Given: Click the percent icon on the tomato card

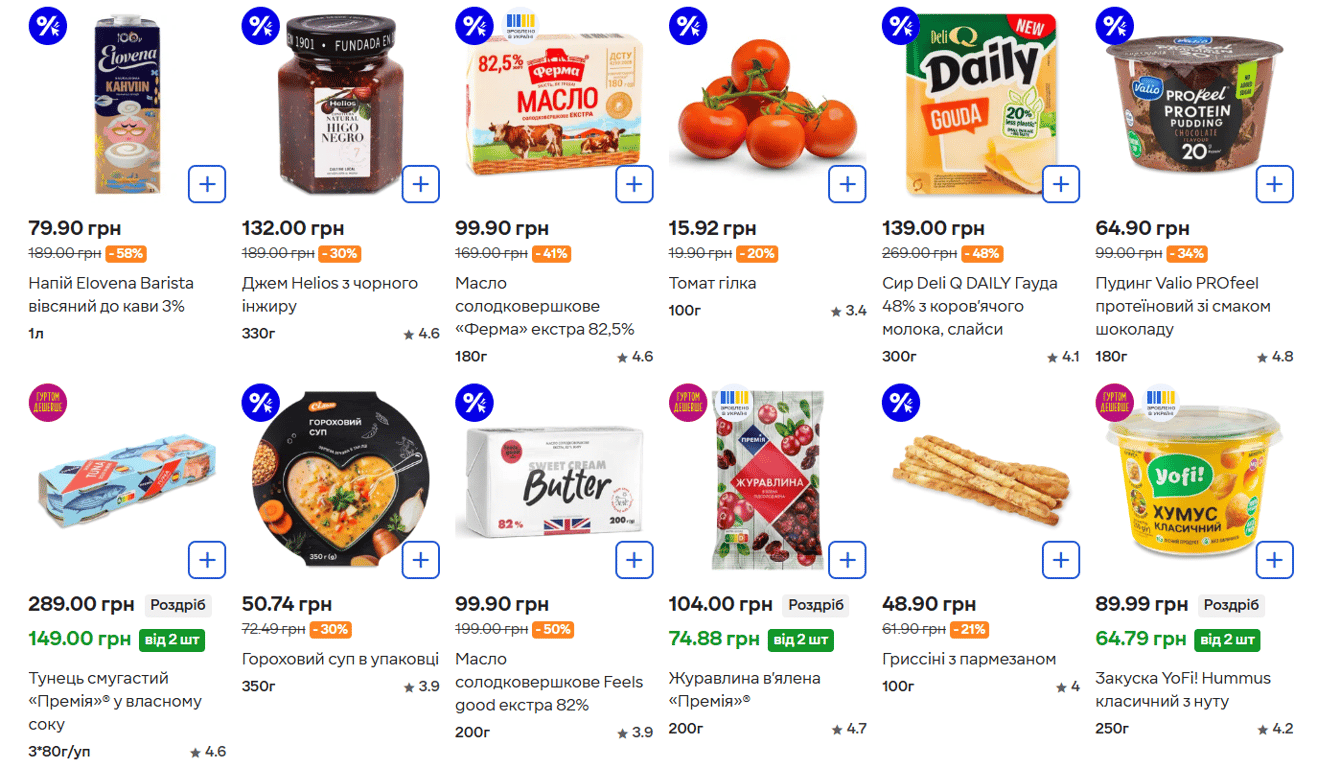Looking at the screenshot, I should 686,25.
